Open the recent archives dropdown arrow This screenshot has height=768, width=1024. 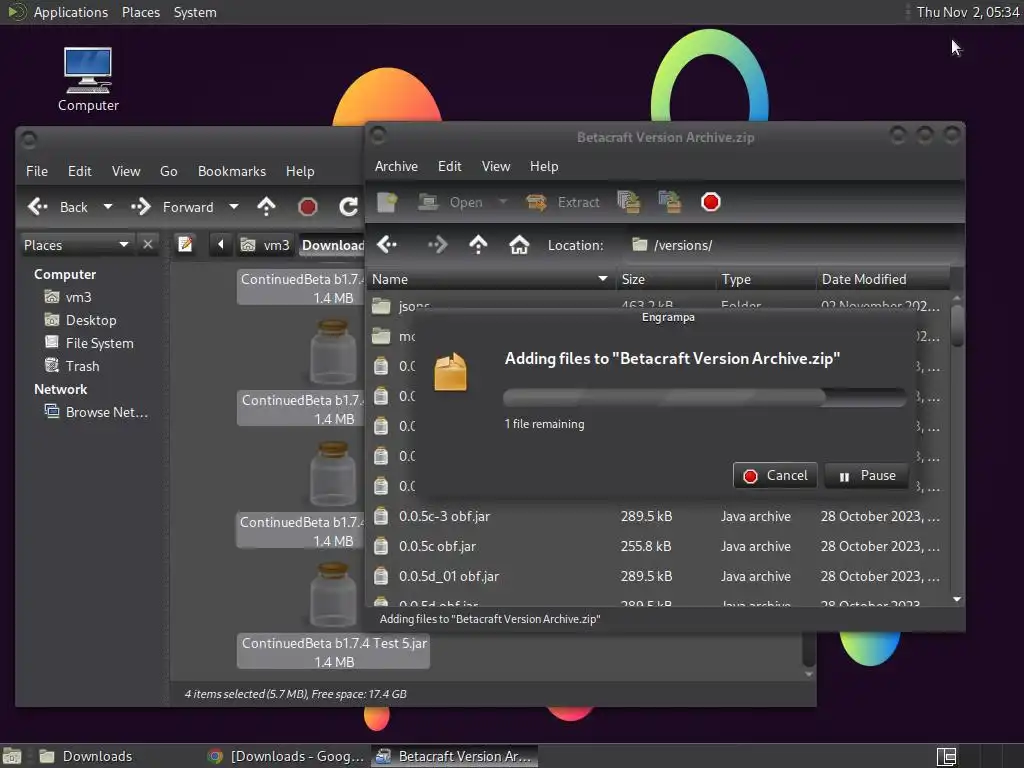click(503, 202)
